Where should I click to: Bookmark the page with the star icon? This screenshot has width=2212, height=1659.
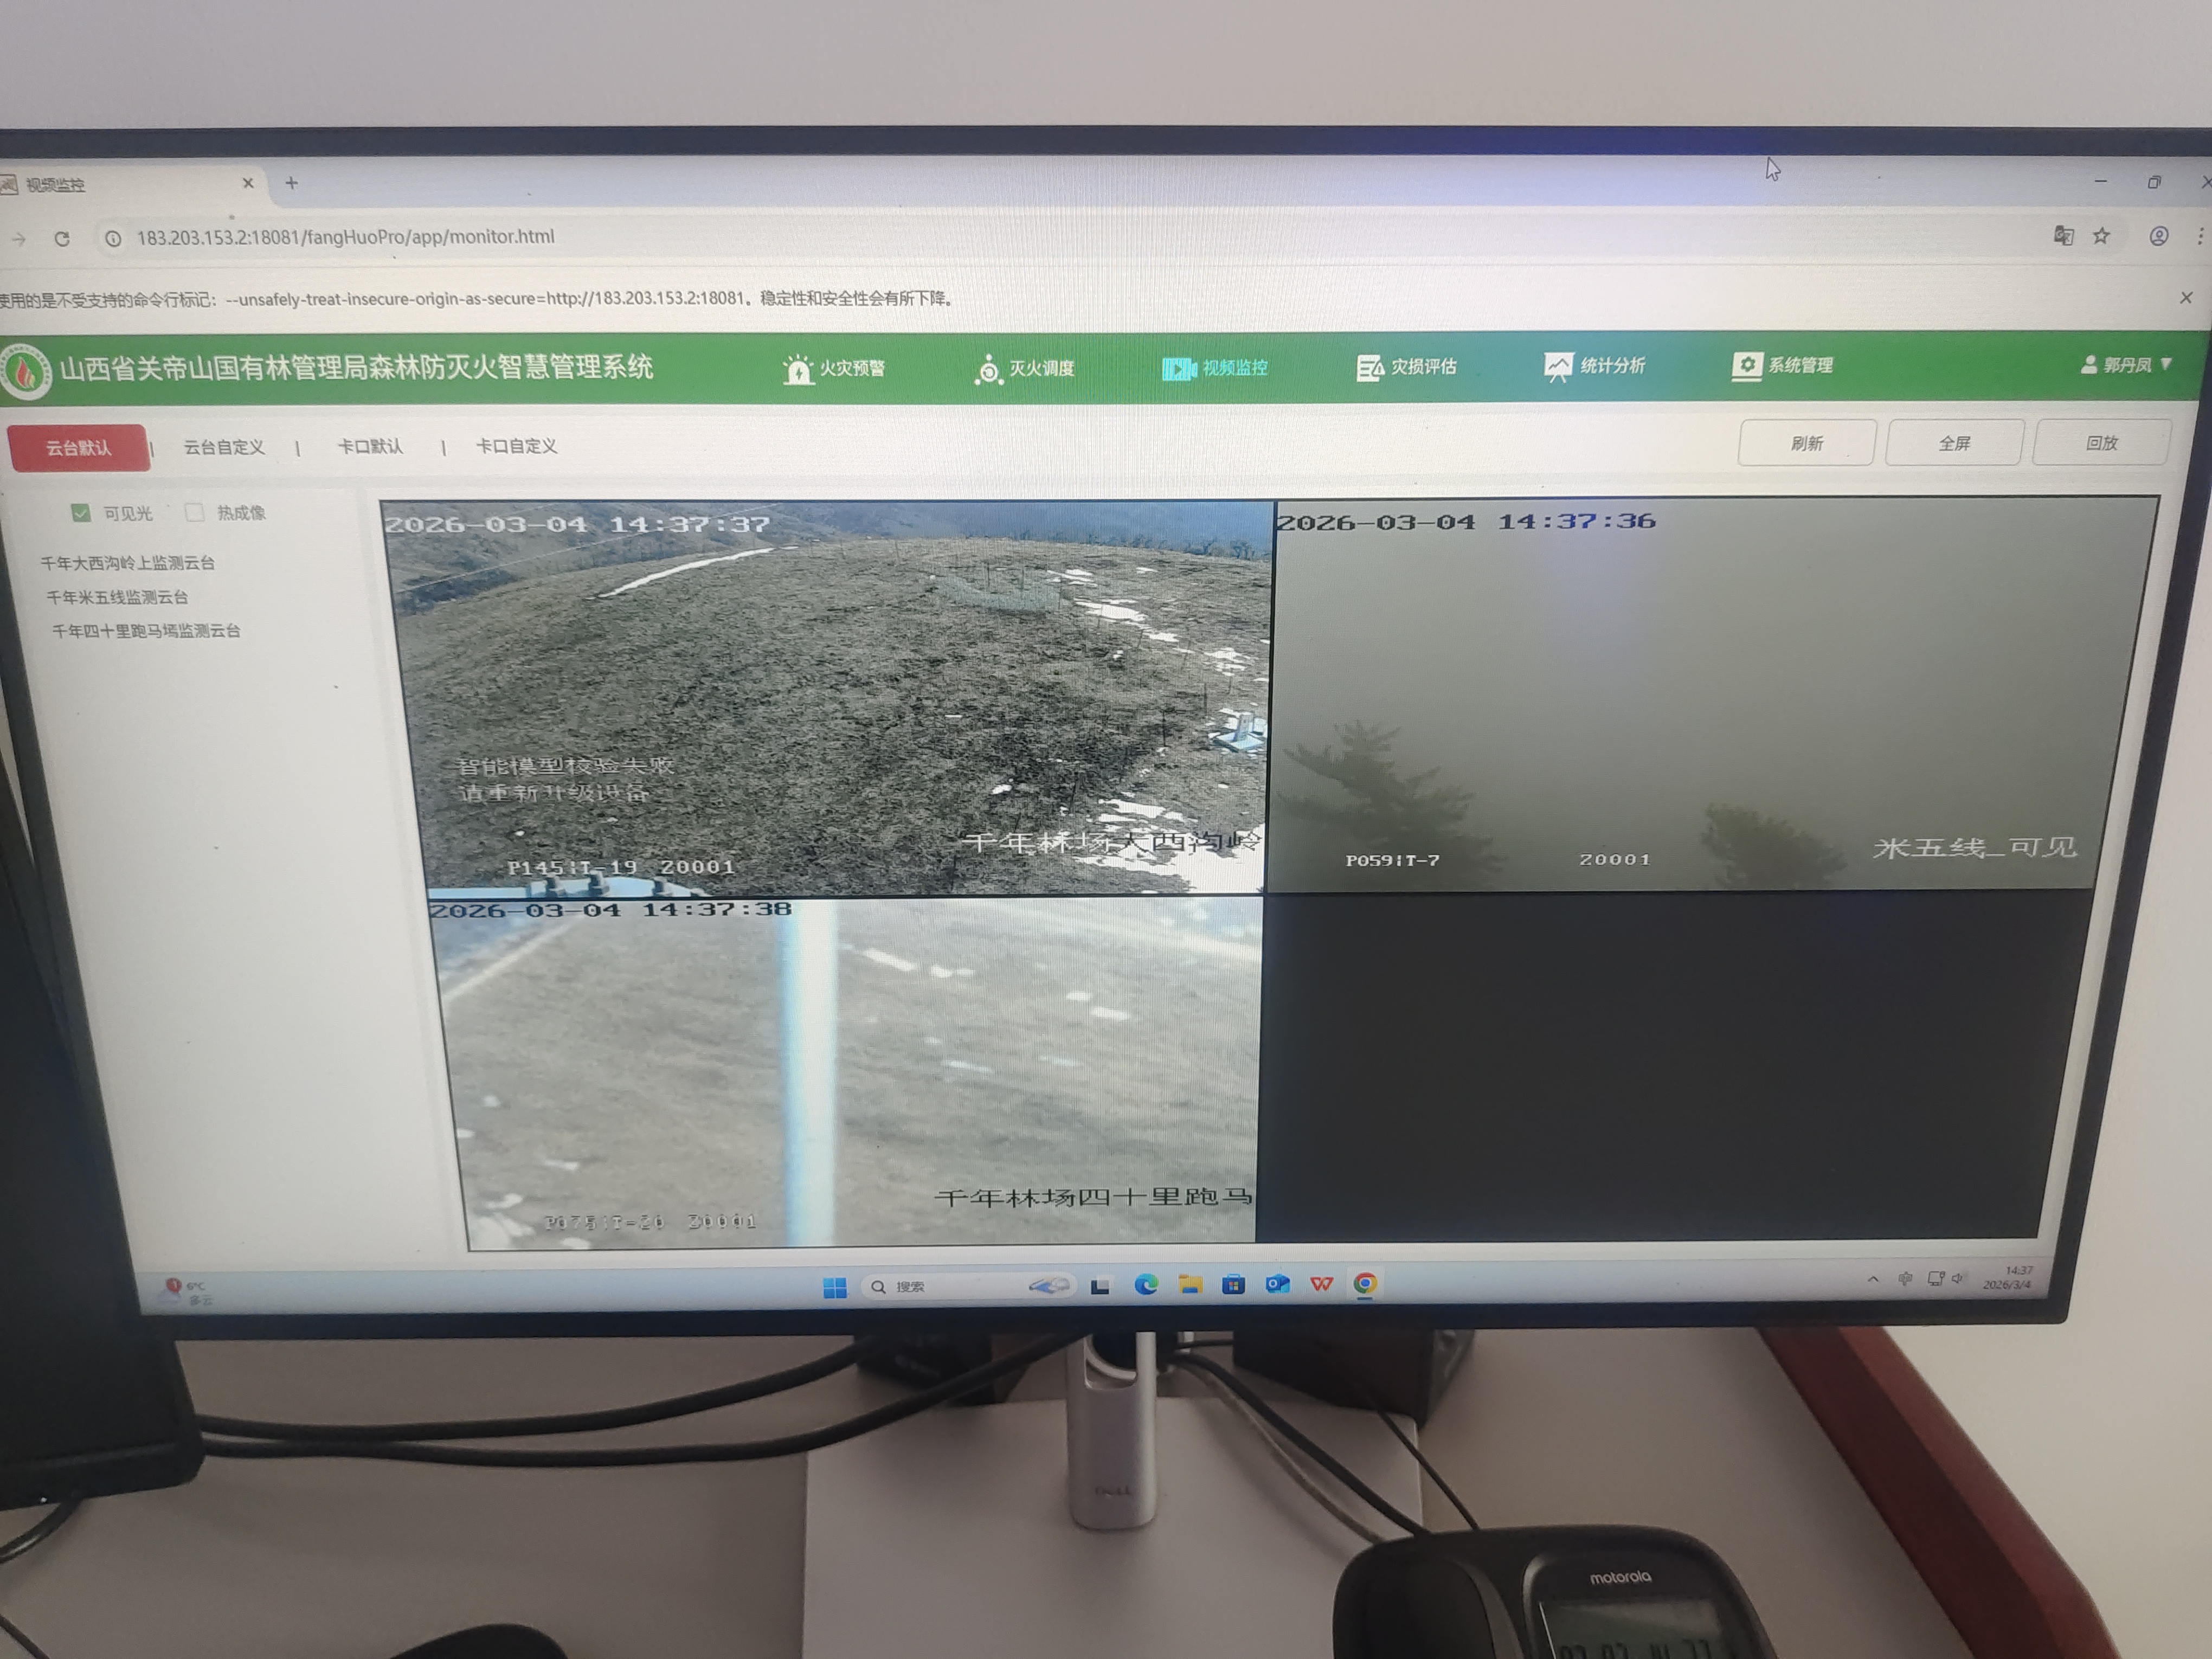click(x=2101, y=236)
